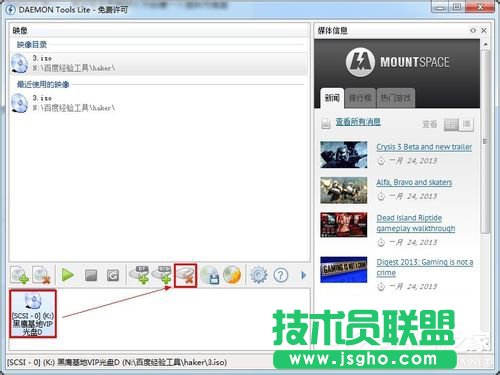500x375 pixels.
Task: Select the SCSI-0 (K:) virtual drive
Action: tap(33, 314)
